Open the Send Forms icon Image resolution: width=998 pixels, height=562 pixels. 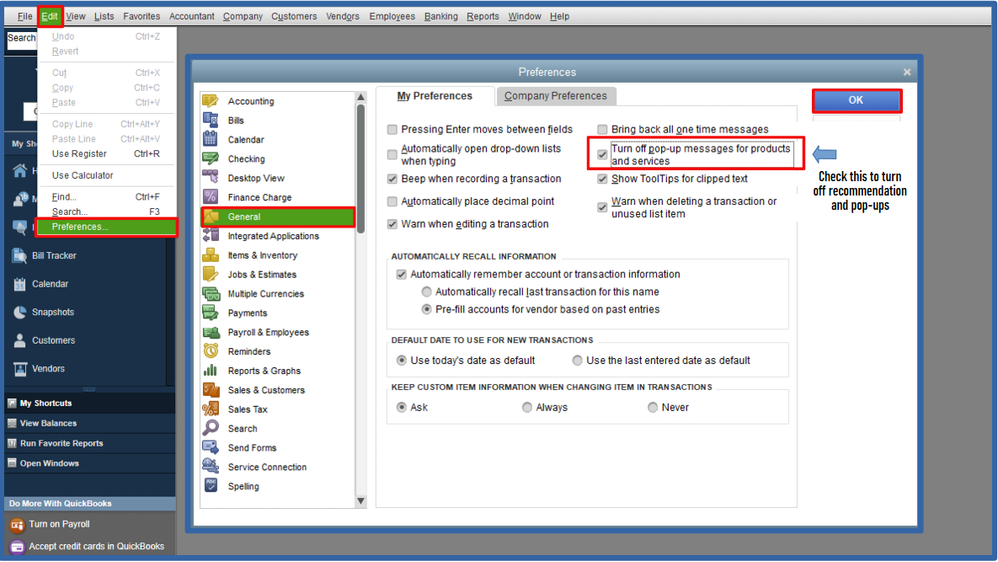click(211, 447)
